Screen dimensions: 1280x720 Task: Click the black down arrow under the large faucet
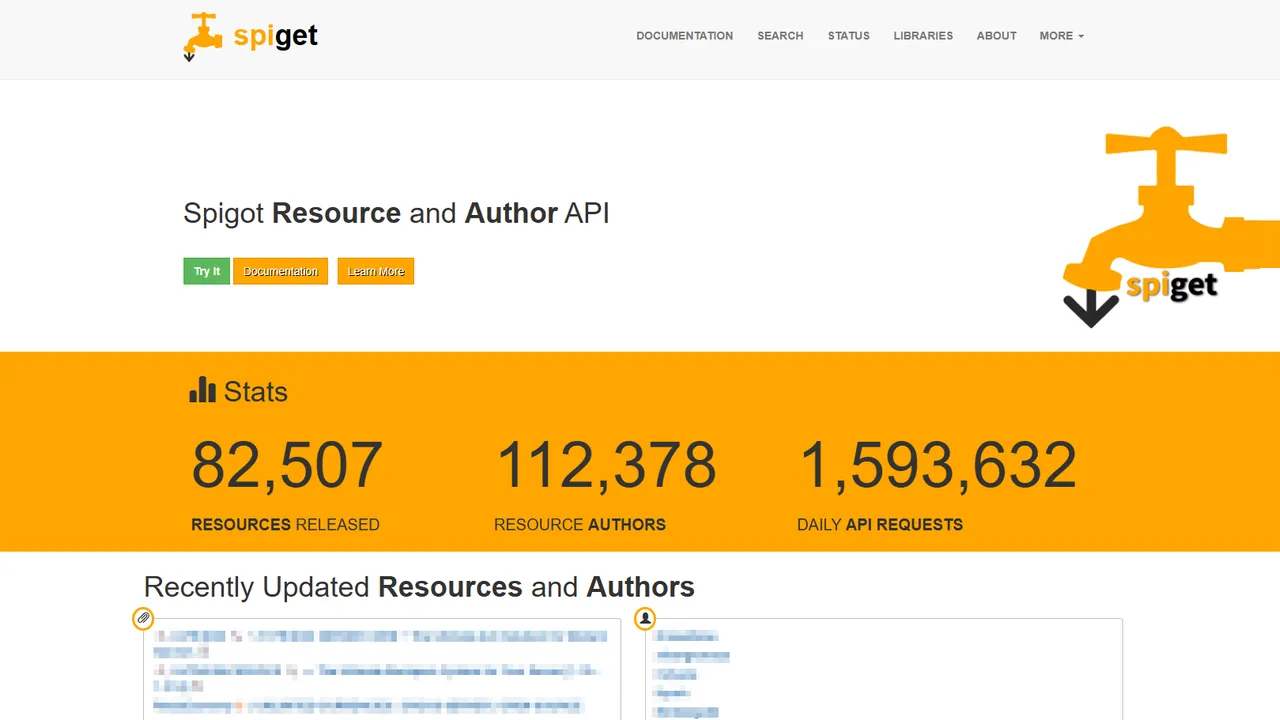pyautogui.click(x=1090, y=309)
